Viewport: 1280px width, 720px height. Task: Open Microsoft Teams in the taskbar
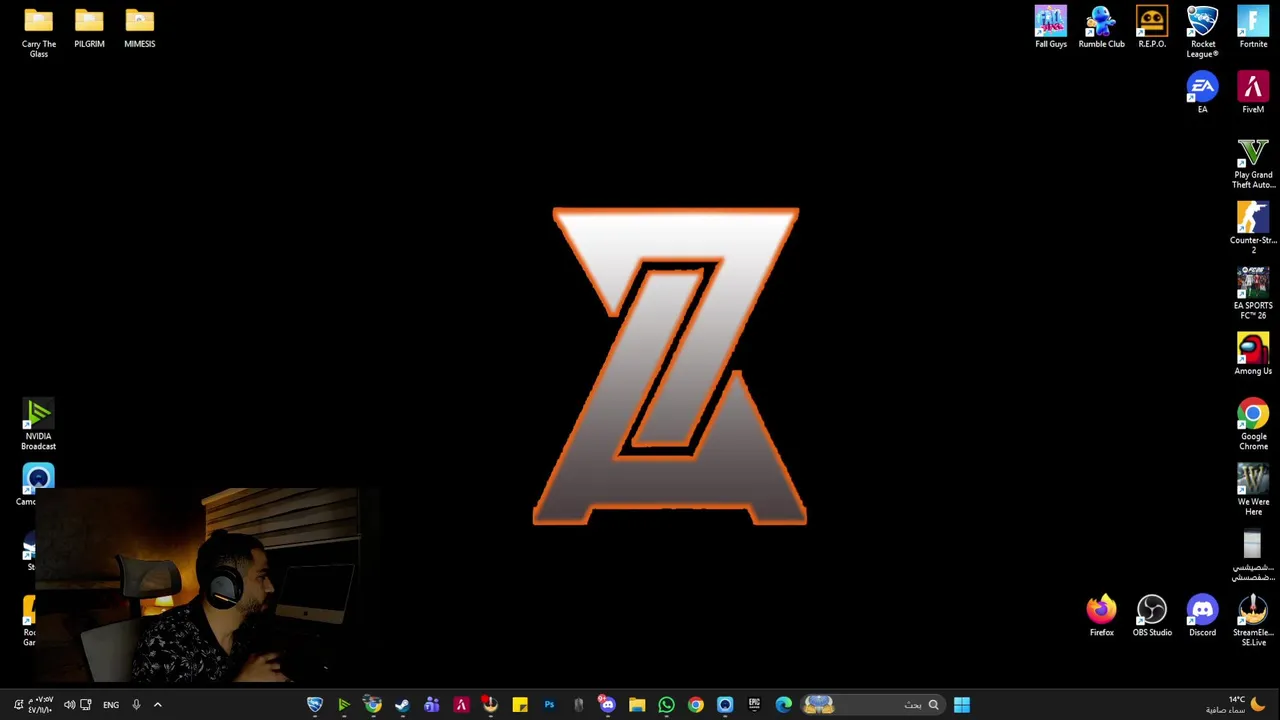(x=431, y=705)
